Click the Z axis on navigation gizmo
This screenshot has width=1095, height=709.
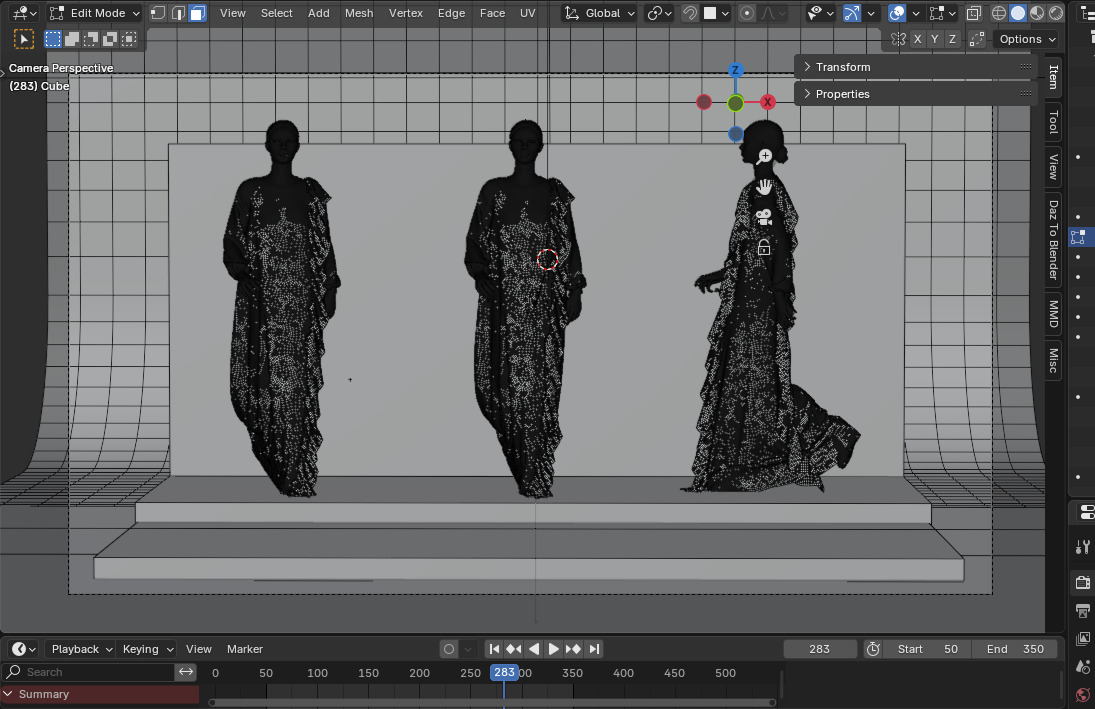[x=735, y=70]
